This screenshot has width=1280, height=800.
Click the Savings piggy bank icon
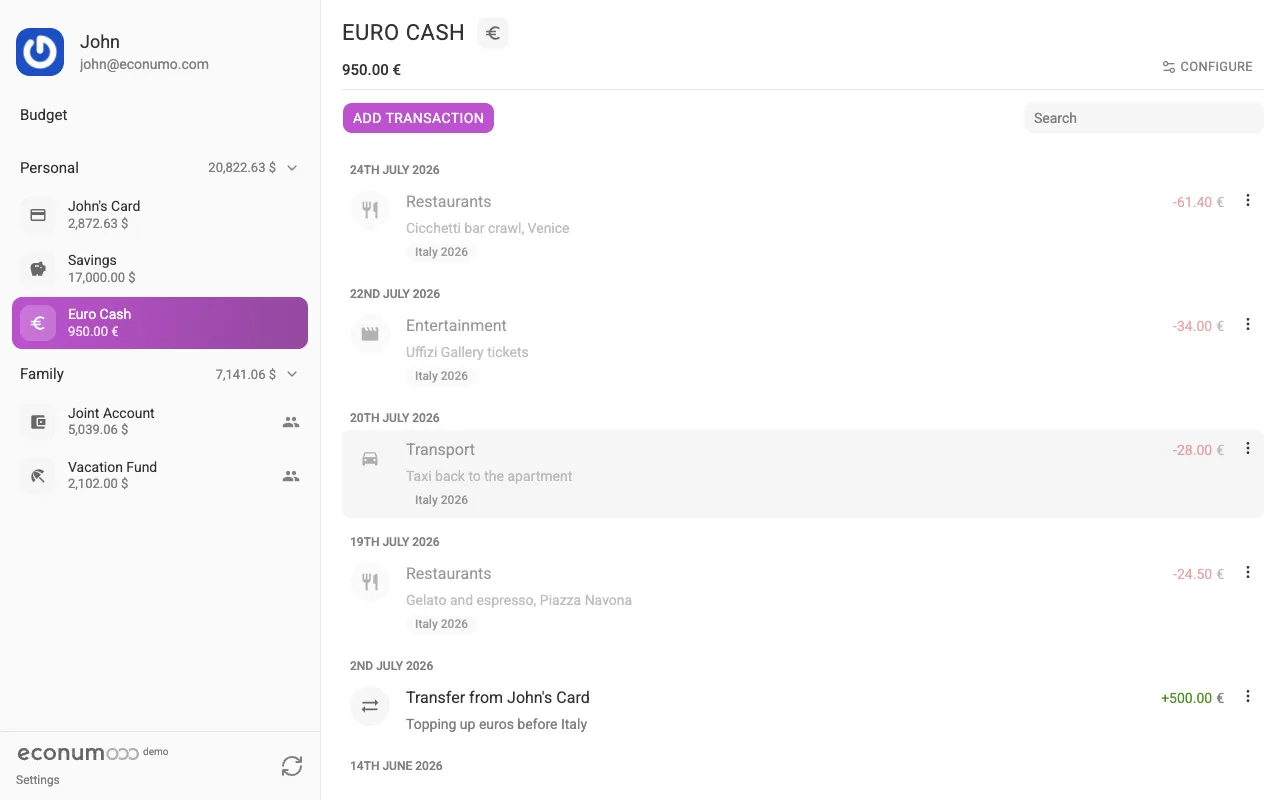coord(38,269)
